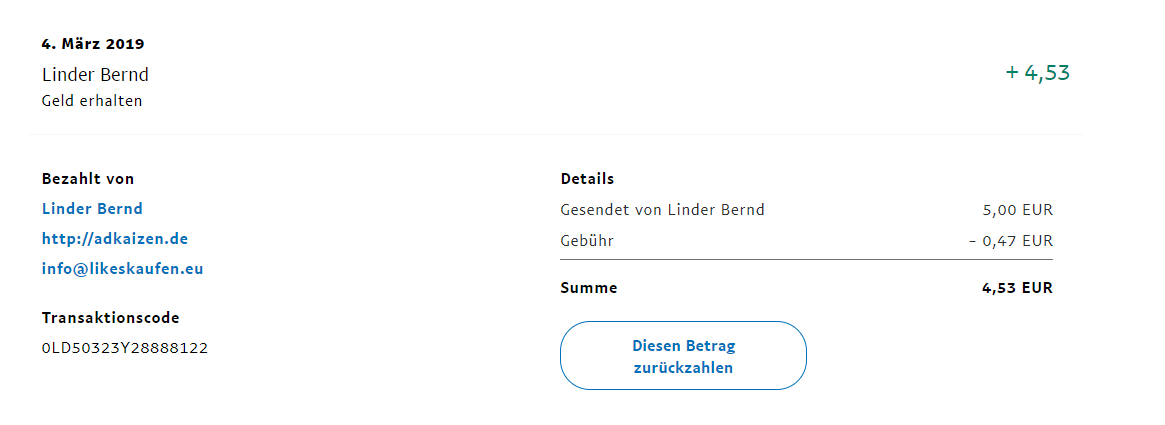Click the Linder Bernd name in the transaction header
The height and width of the screenshot is (425, 1165).
[95, 75]
